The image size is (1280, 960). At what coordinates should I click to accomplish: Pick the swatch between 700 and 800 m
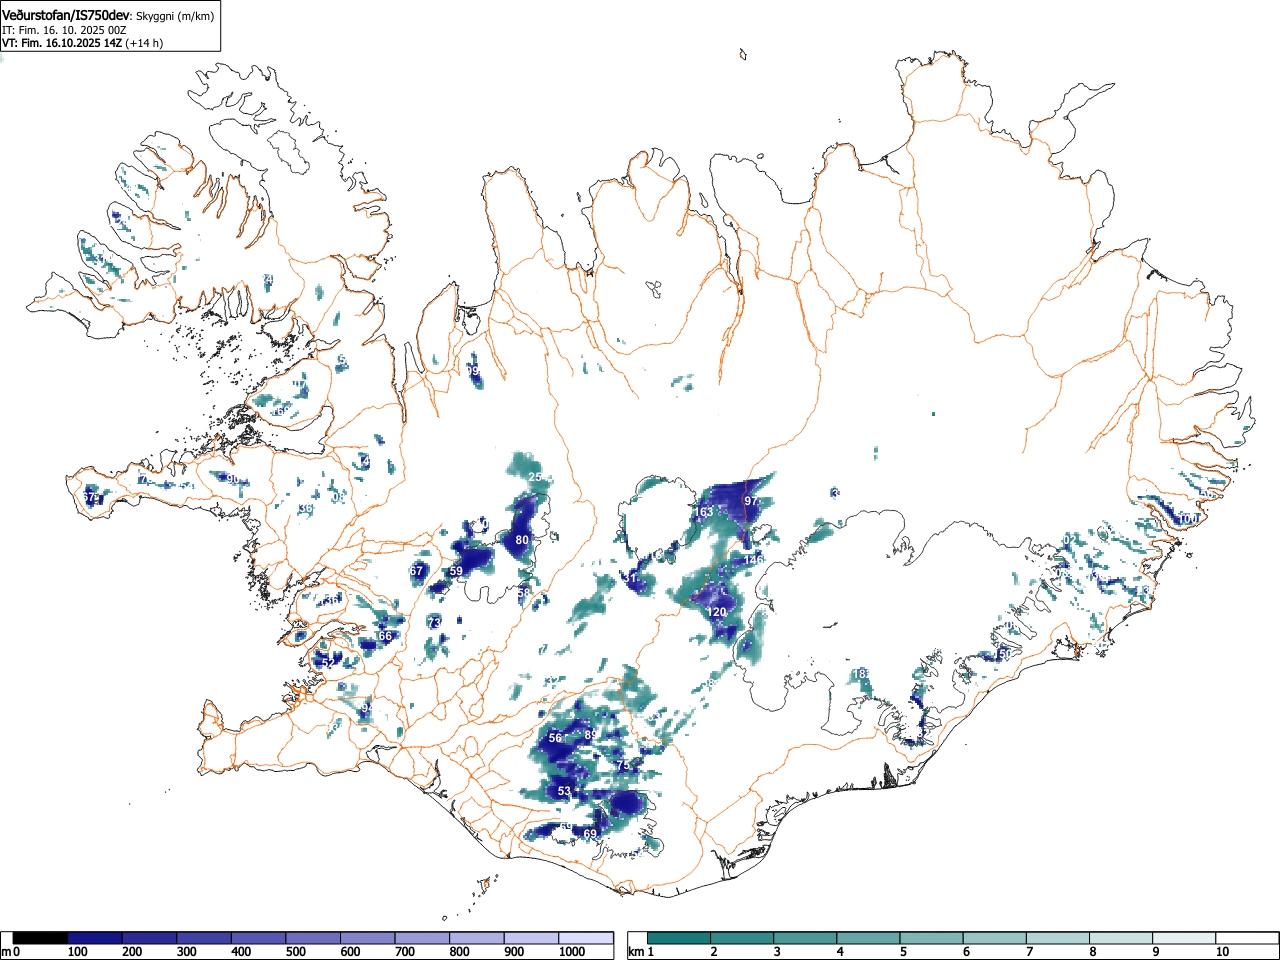[x=422, y=938]
